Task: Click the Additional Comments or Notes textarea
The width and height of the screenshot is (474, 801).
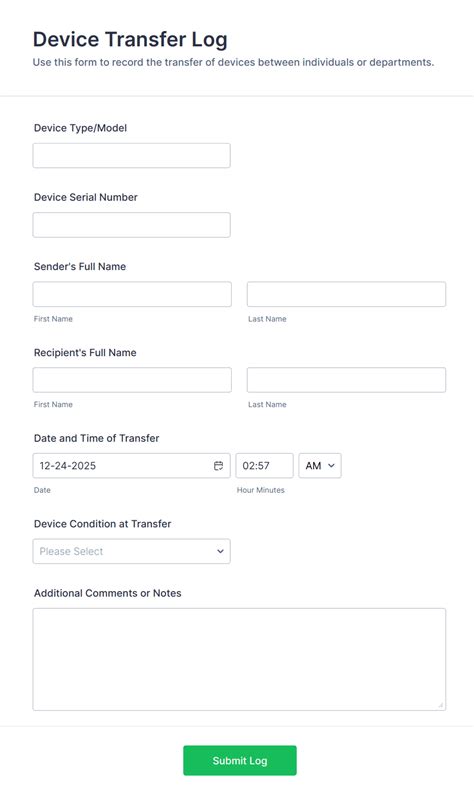Action: 239,659
